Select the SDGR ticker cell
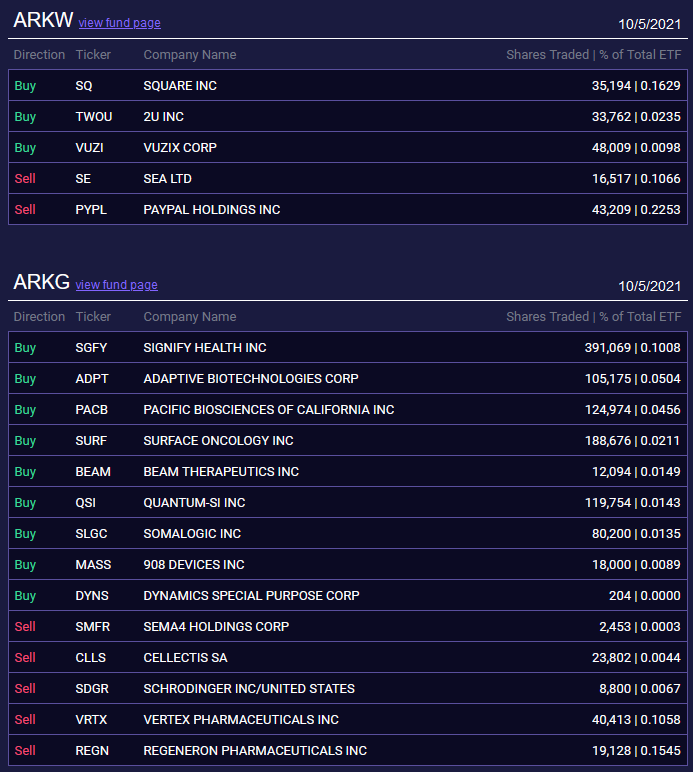 (x=92, y=689)
